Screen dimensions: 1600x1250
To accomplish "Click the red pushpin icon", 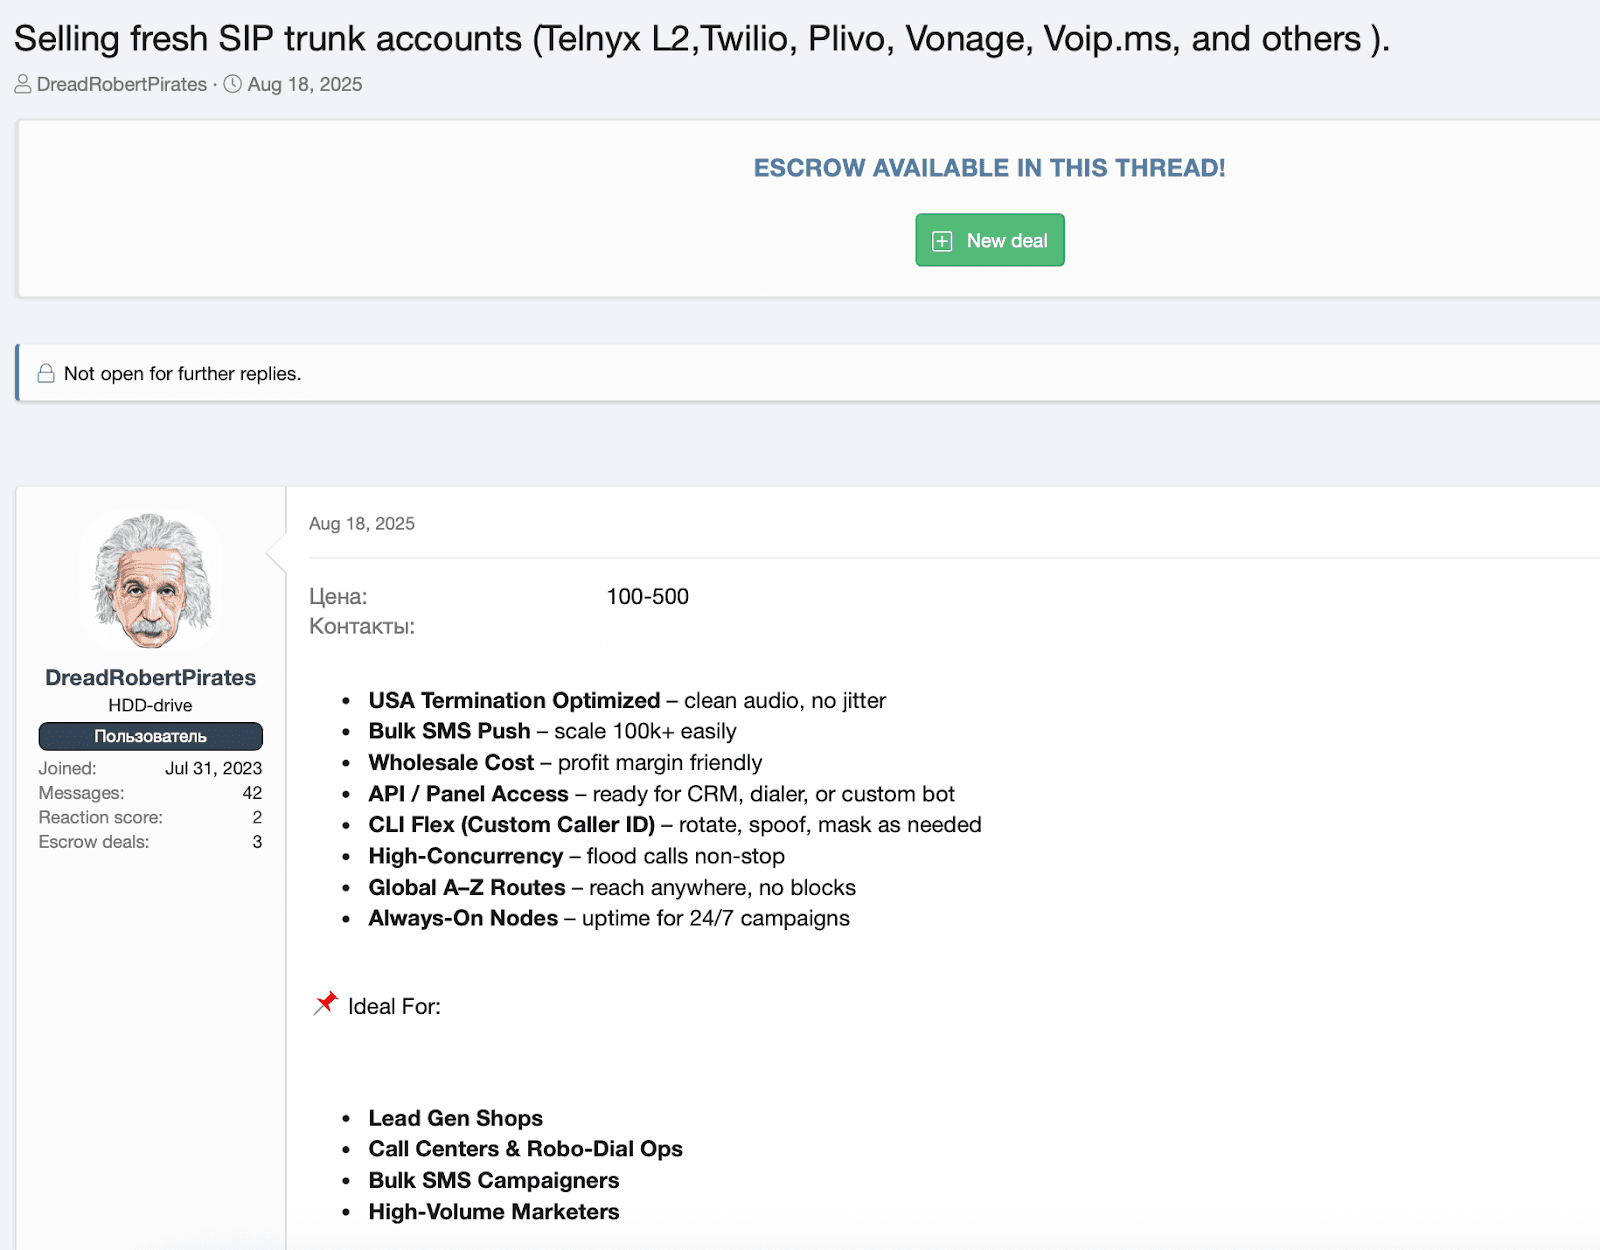I will 326,1003.
